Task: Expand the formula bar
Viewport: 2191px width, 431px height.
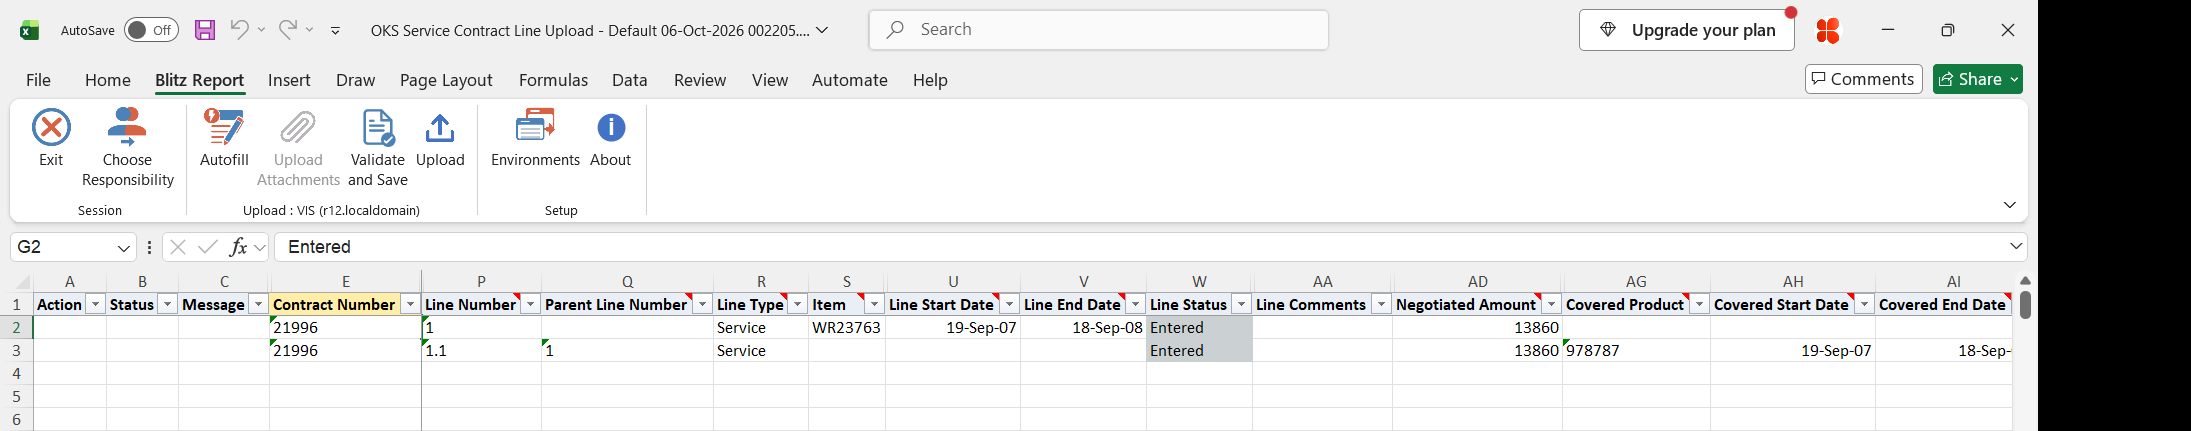Action: click(x=2016, y=247)
